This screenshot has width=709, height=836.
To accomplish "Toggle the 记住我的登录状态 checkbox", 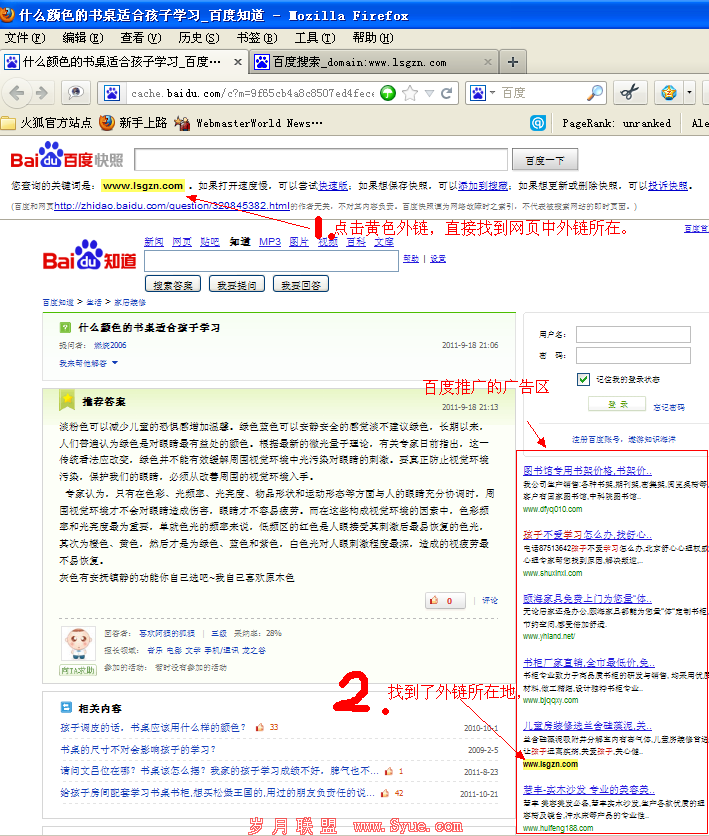I will (583, 380).
